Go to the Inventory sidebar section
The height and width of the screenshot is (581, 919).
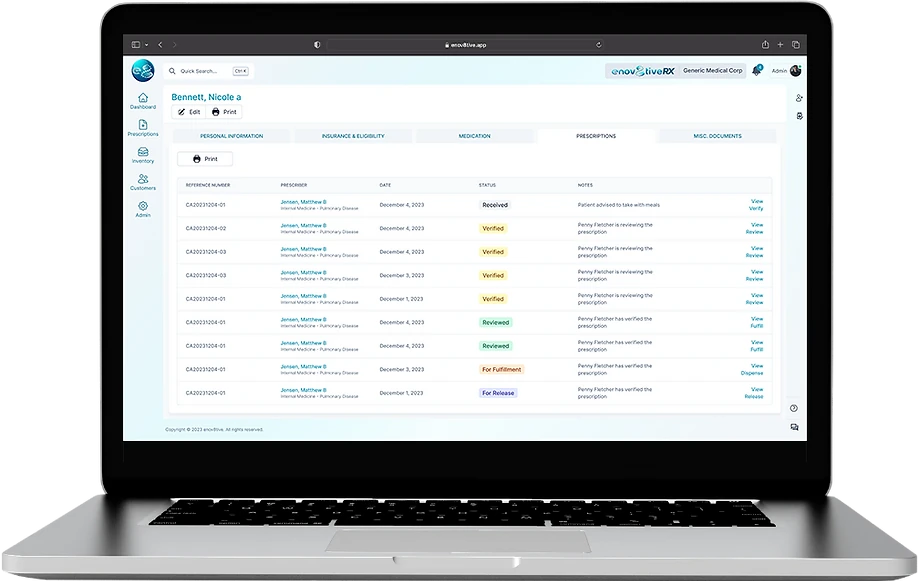tap(142, 155)
